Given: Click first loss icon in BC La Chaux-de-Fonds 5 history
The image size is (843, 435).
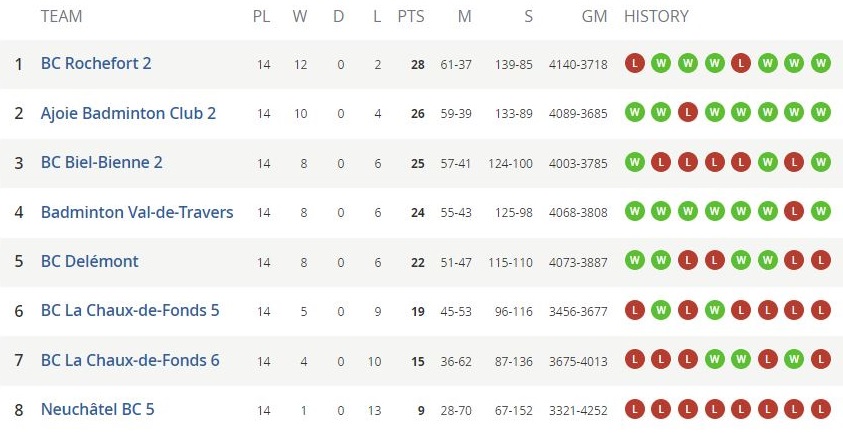Looking at the screenshot, I should pos(634,311).
